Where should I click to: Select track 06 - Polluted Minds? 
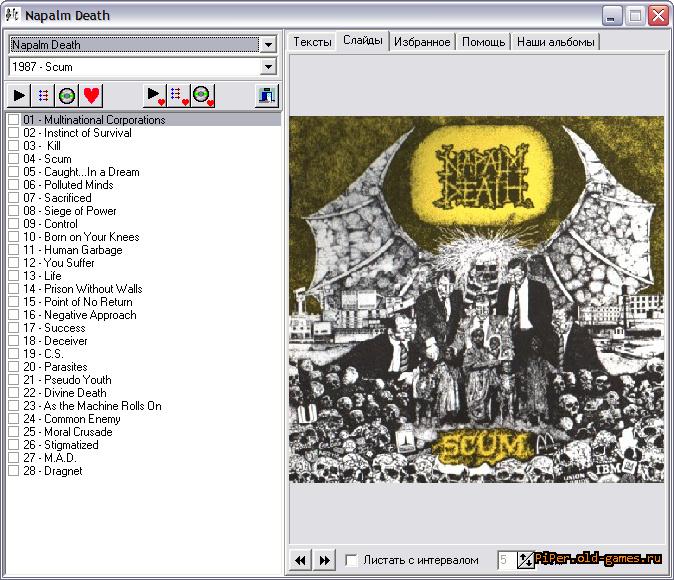pos(68,185)
